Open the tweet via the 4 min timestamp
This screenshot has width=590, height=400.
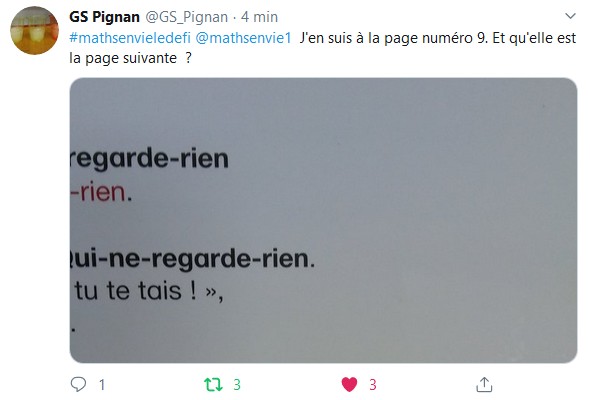pyautogui.click(x=259, y=17)
